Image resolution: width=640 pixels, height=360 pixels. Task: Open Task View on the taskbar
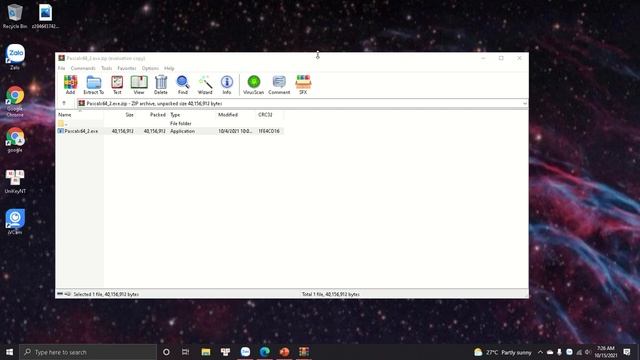186,352
